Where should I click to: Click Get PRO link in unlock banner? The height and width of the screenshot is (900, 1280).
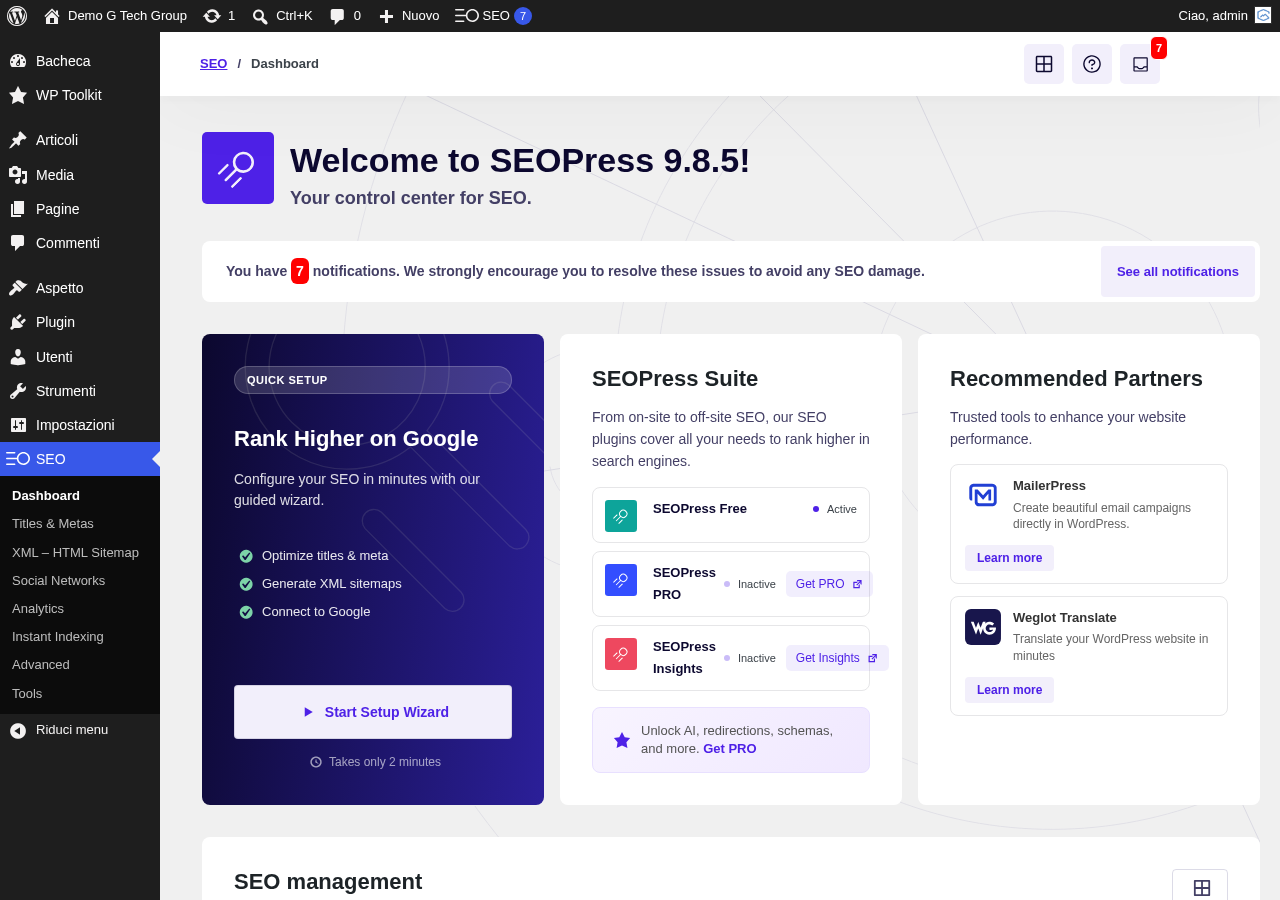click(730, 748)
